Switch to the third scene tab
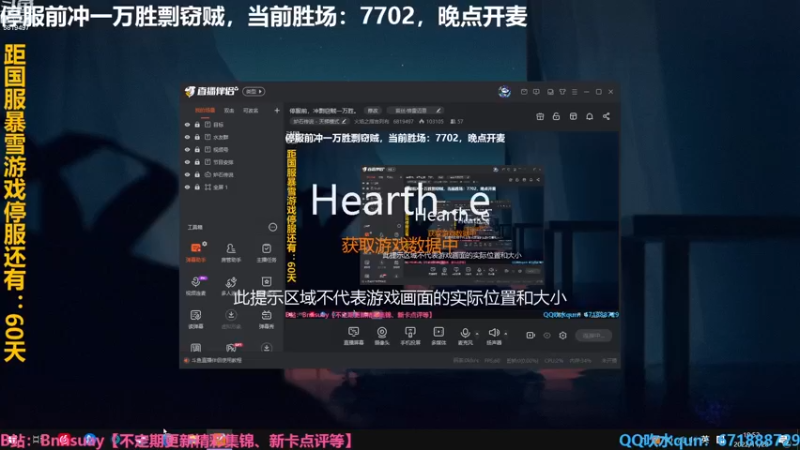 click(250, 110)
